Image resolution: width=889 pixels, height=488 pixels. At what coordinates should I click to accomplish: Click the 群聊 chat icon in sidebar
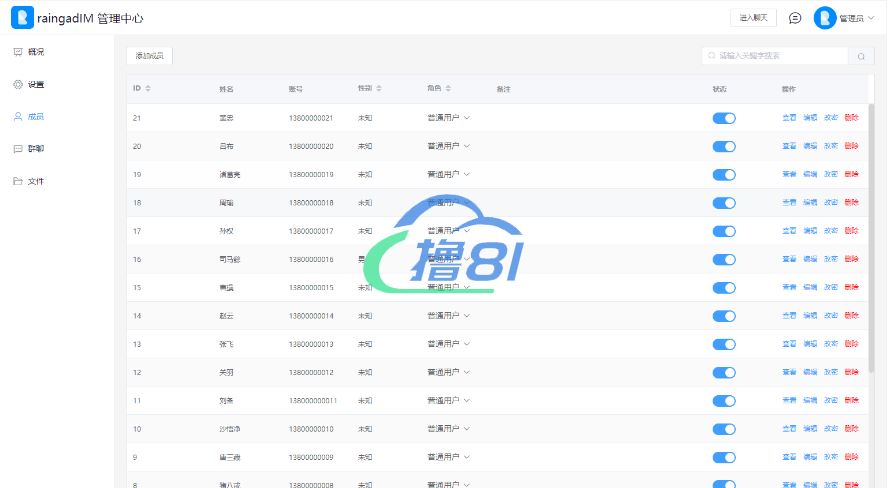(x=18, y=148)
